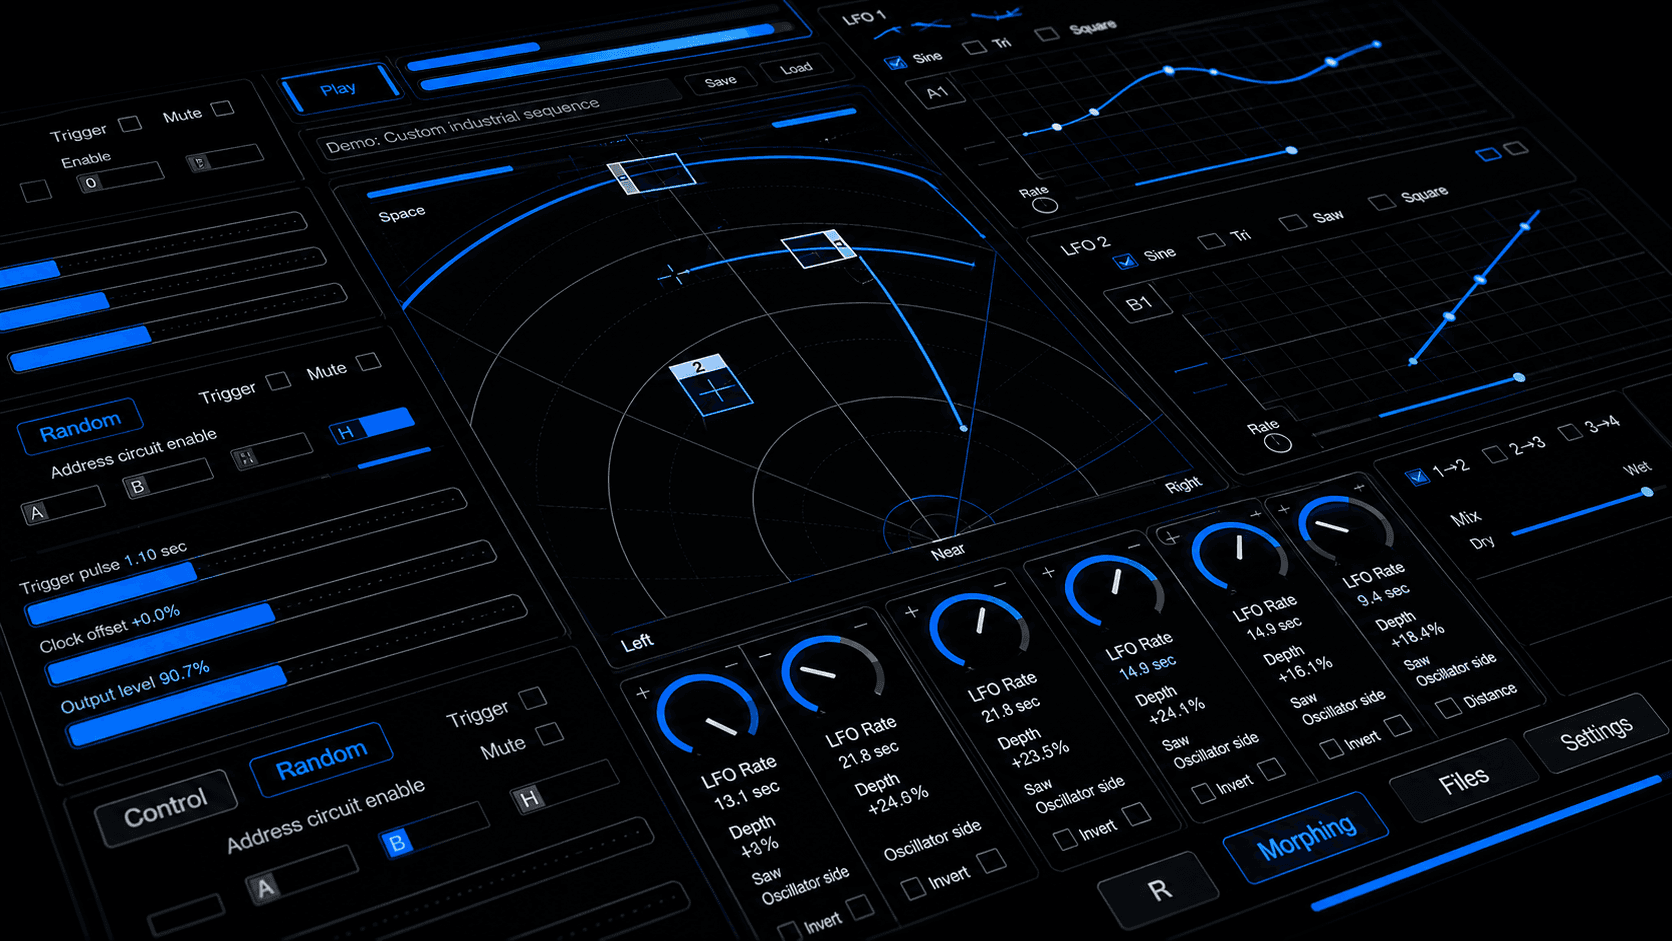The height and width of the screenshot is (941, 1672).
Task: Check the Mute box above the lower H button
Action: point(550,735)
